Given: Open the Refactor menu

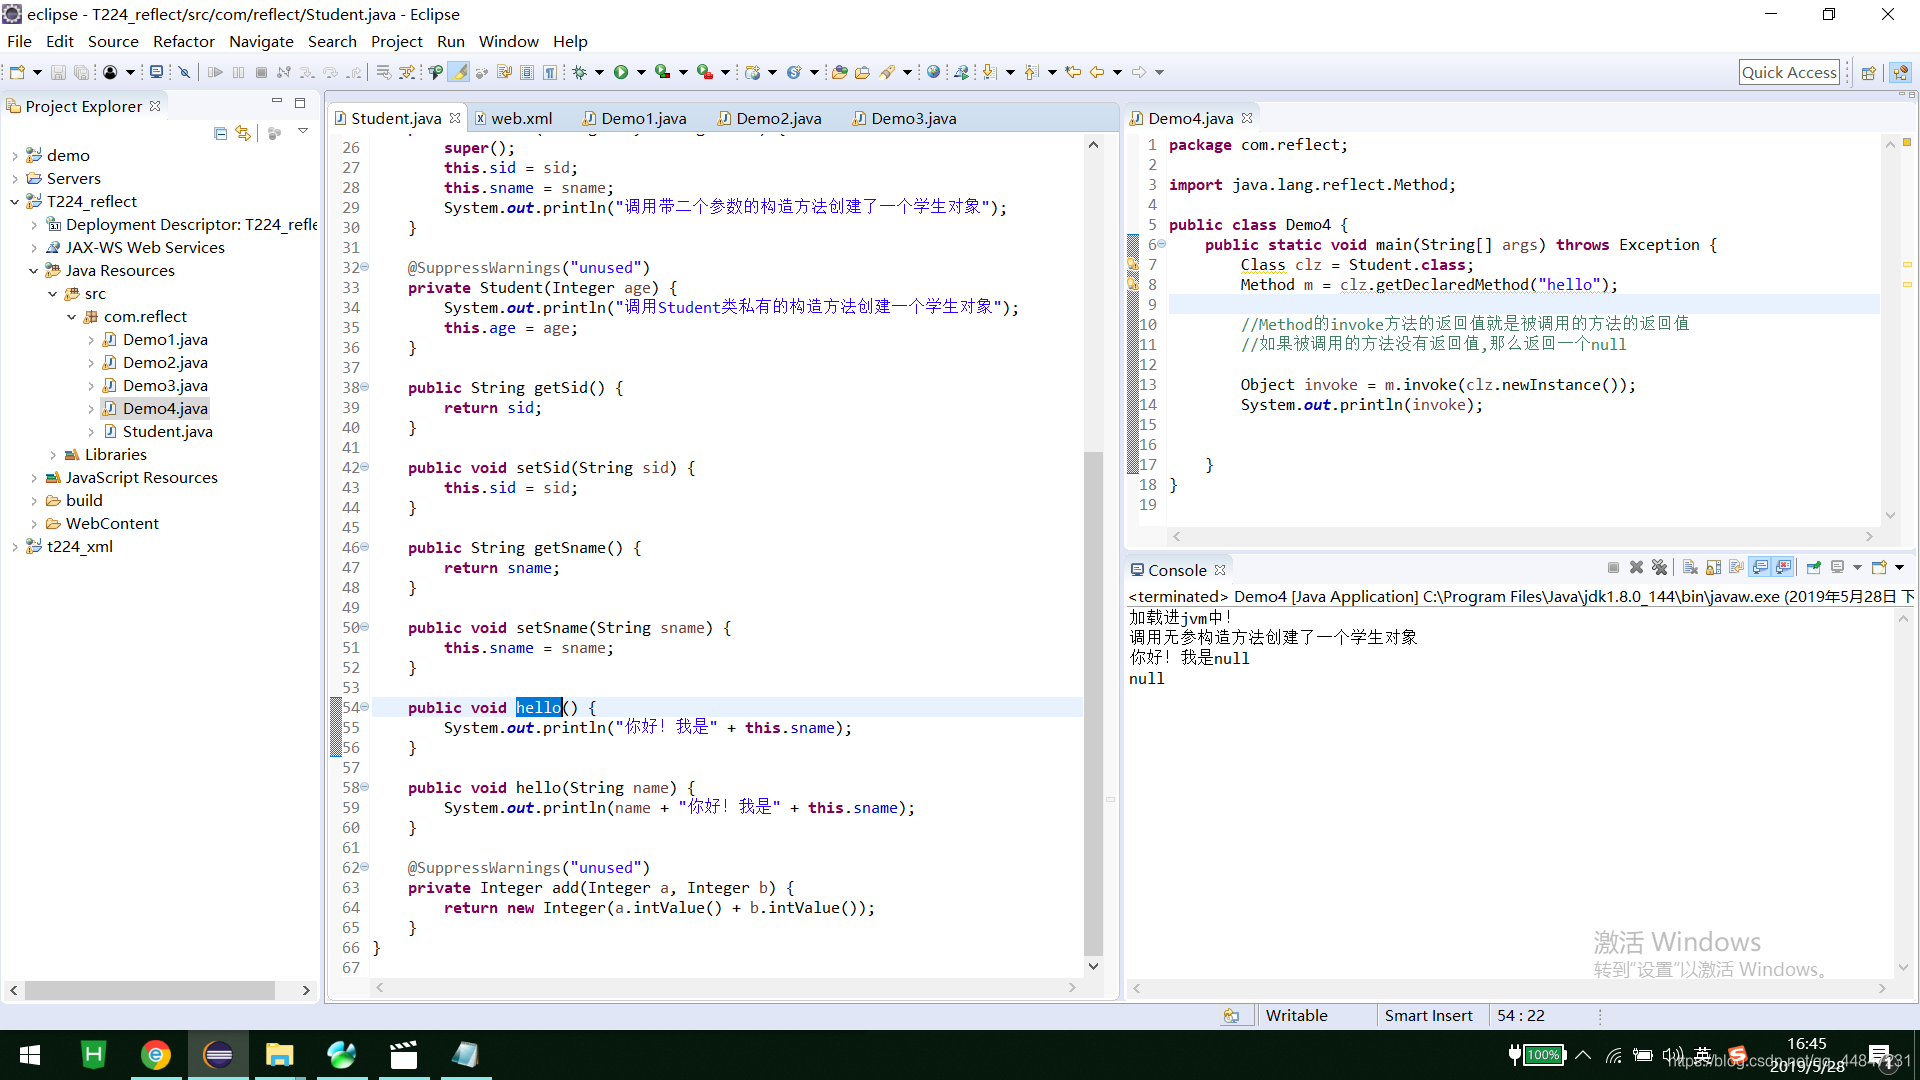Looking at the screenshot, I should 183,41.
